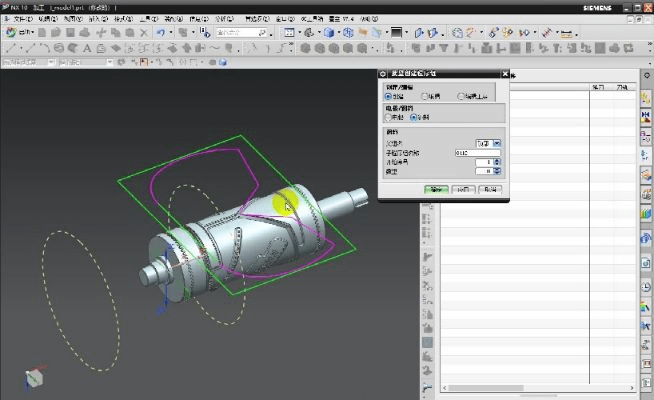This screenshot has height=400, width=654.
Task: Click the name text field in the dialog
Action: tap(477, 153)
